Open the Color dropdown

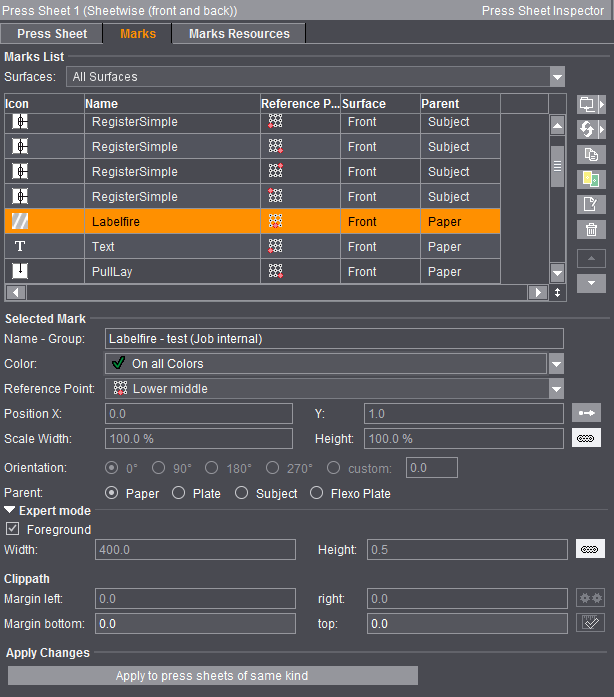[556, 364]
